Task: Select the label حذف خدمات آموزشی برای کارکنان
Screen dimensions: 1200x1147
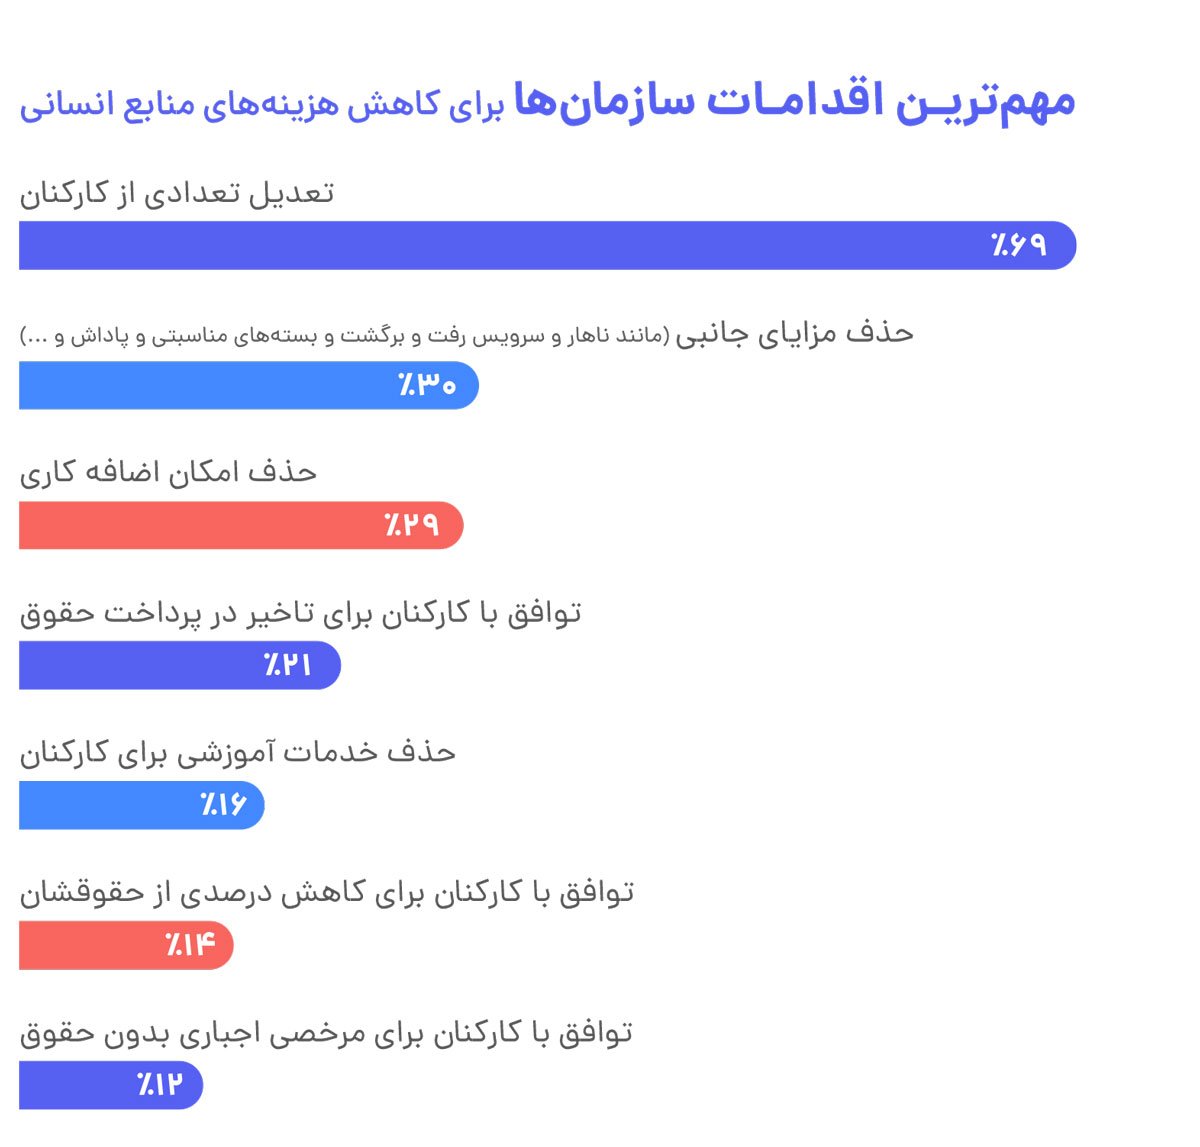Action: 238,752
